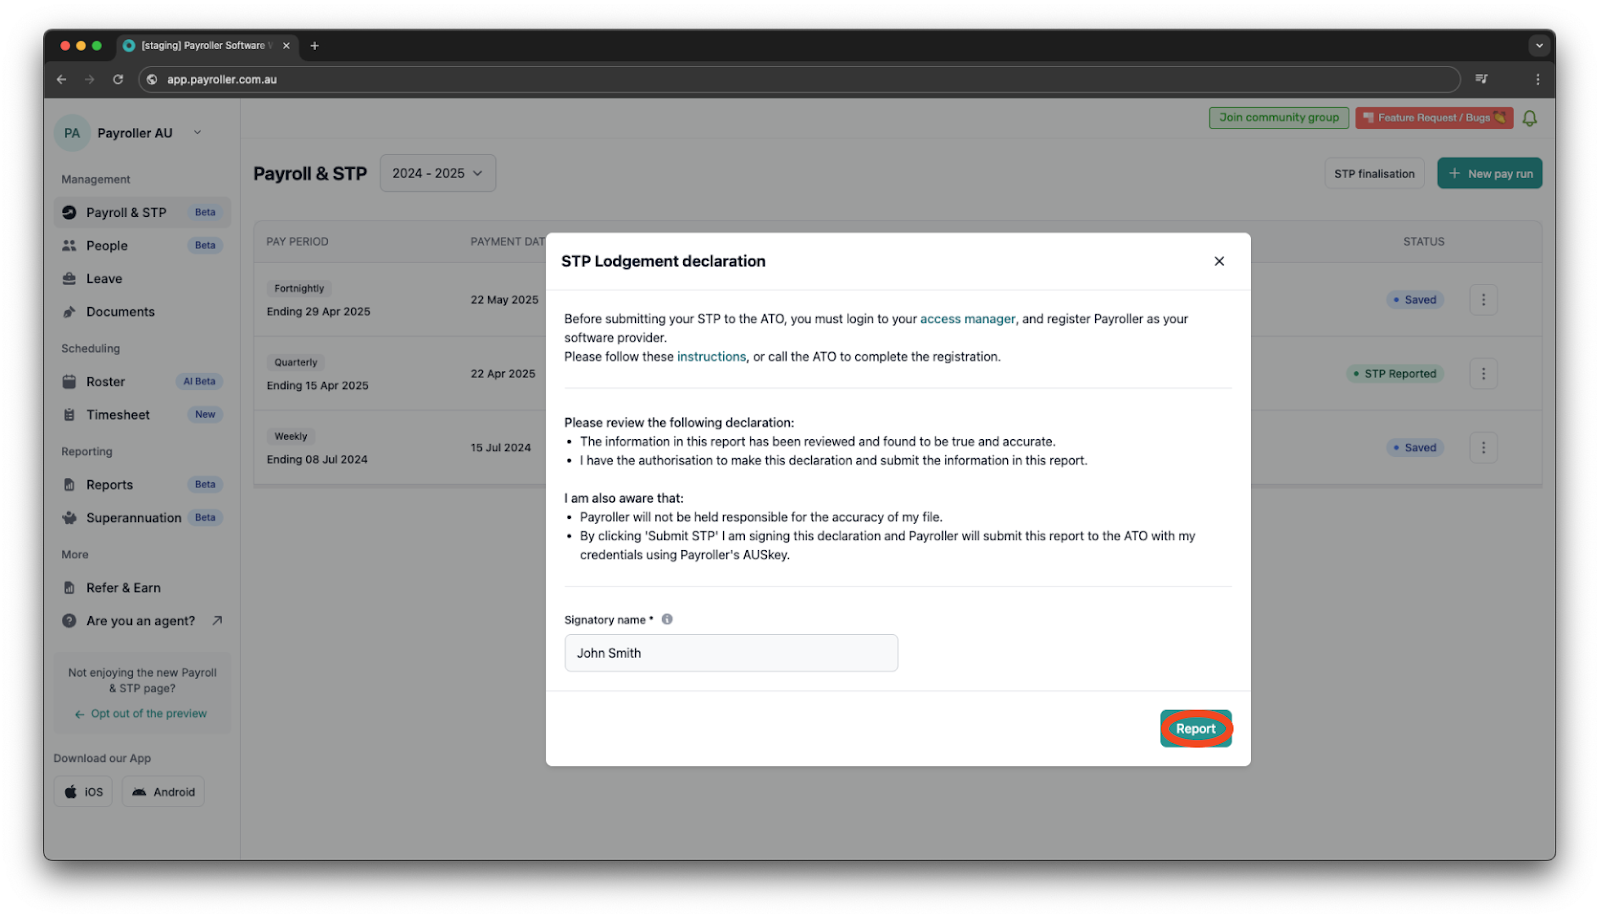Open options menu for Weekly pay run
The width and height of the screenshot is (1600, 918).
[x=1482, y=448]
